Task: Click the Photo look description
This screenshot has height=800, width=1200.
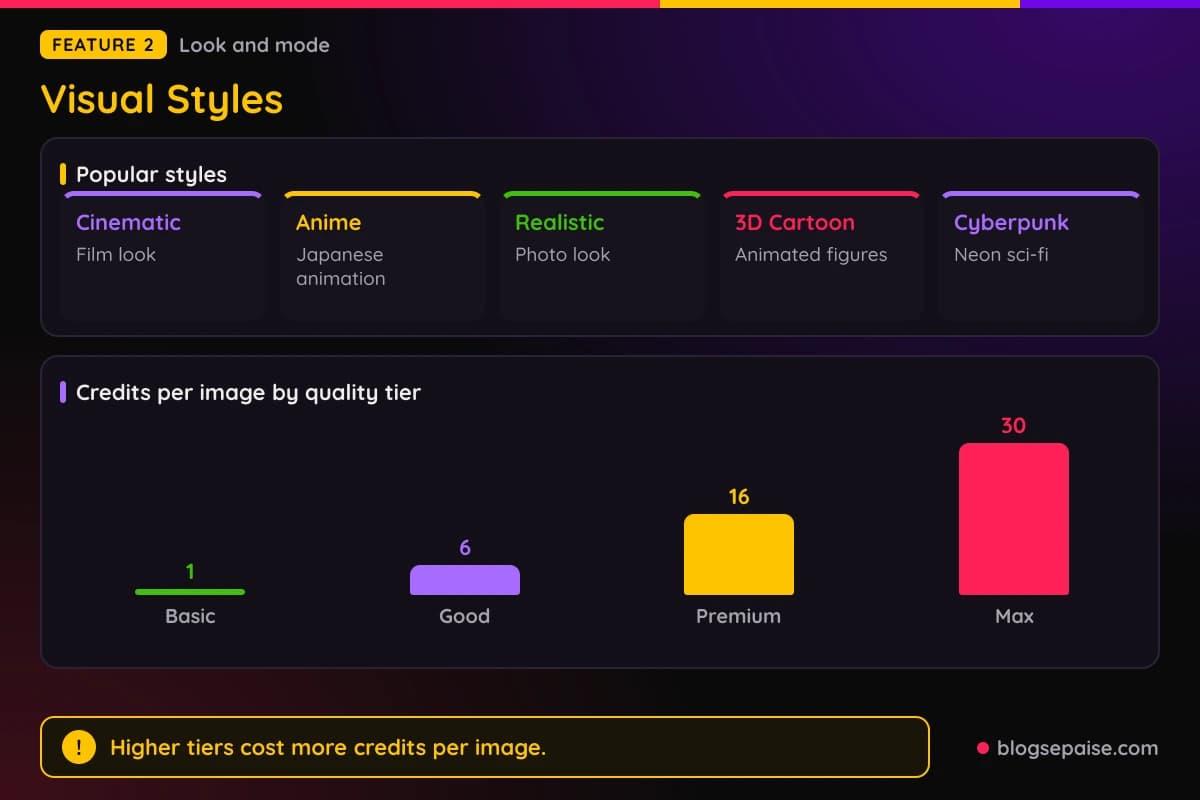Action: [x=563, y=254]
